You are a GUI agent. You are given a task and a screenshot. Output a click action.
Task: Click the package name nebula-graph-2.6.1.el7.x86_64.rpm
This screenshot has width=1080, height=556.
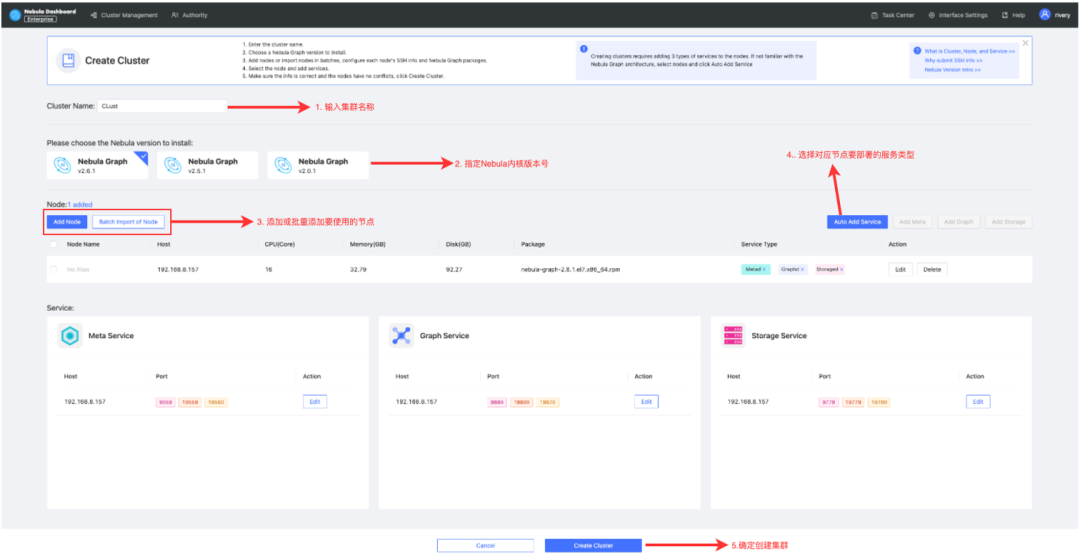[x=570, y=269]
